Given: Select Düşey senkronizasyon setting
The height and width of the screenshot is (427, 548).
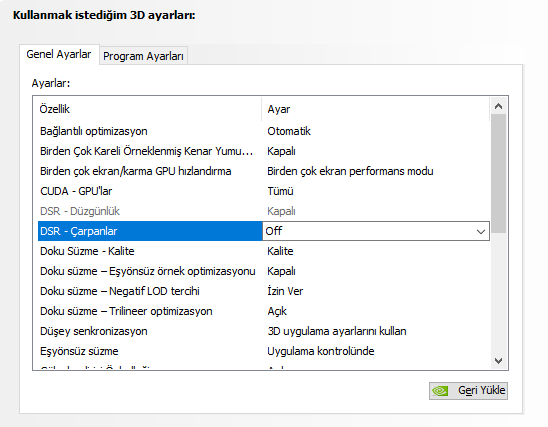Looking at the screenshot, I should [264, 331].
